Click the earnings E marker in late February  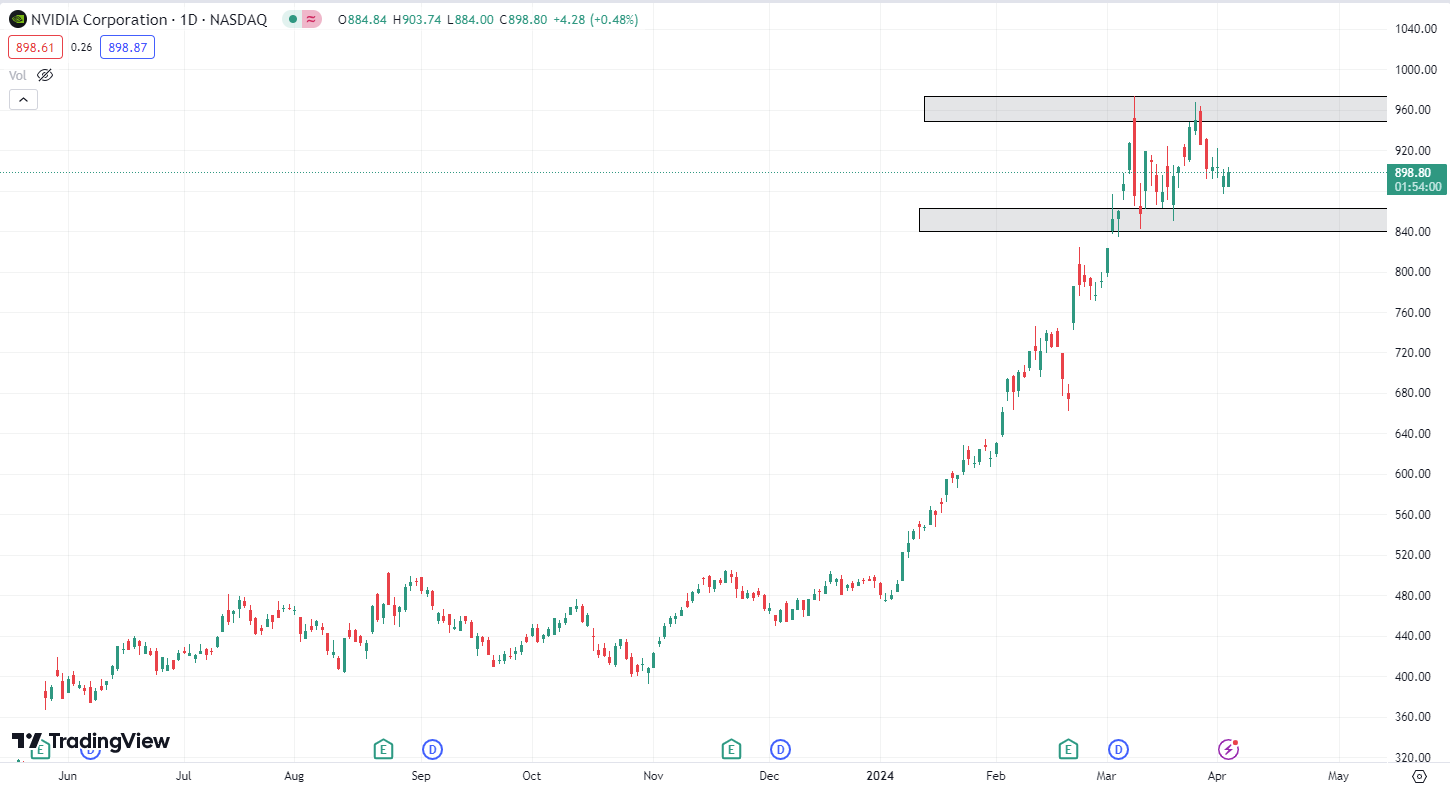click(x=1068, y=749)
